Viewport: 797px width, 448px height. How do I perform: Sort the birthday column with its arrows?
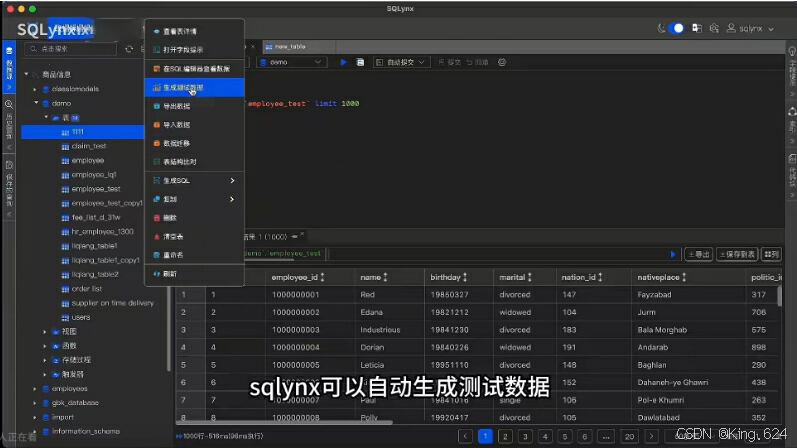[465, 277]
